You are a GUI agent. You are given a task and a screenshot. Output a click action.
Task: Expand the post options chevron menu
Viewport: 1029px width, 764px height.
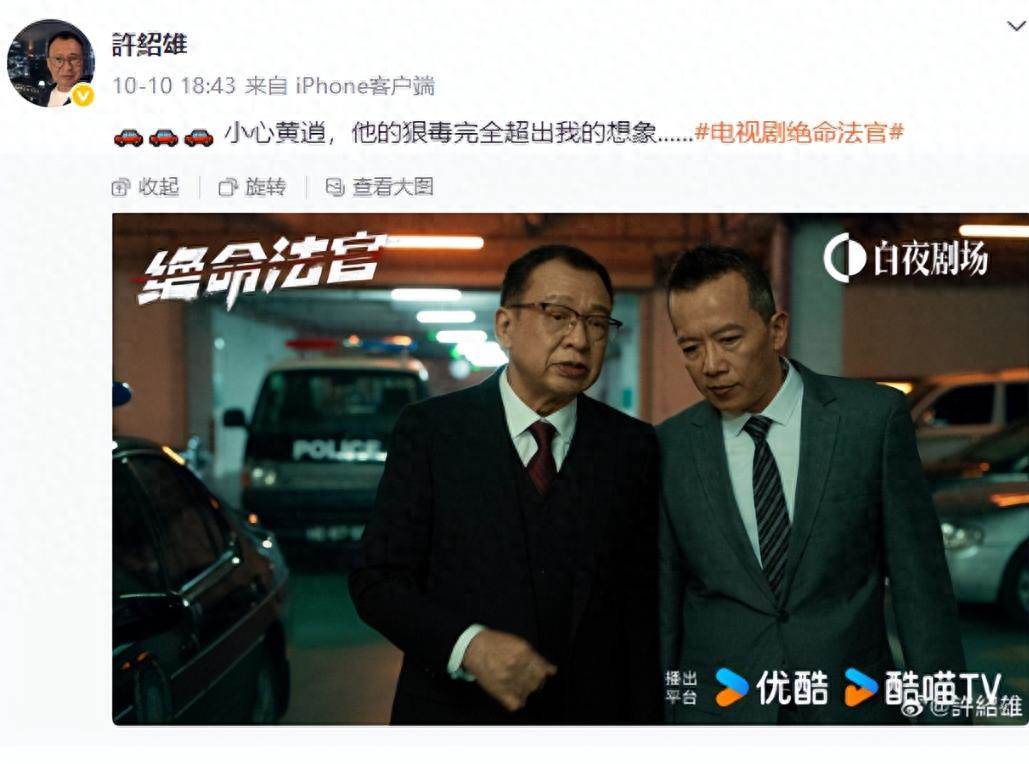coord(1017,26)
